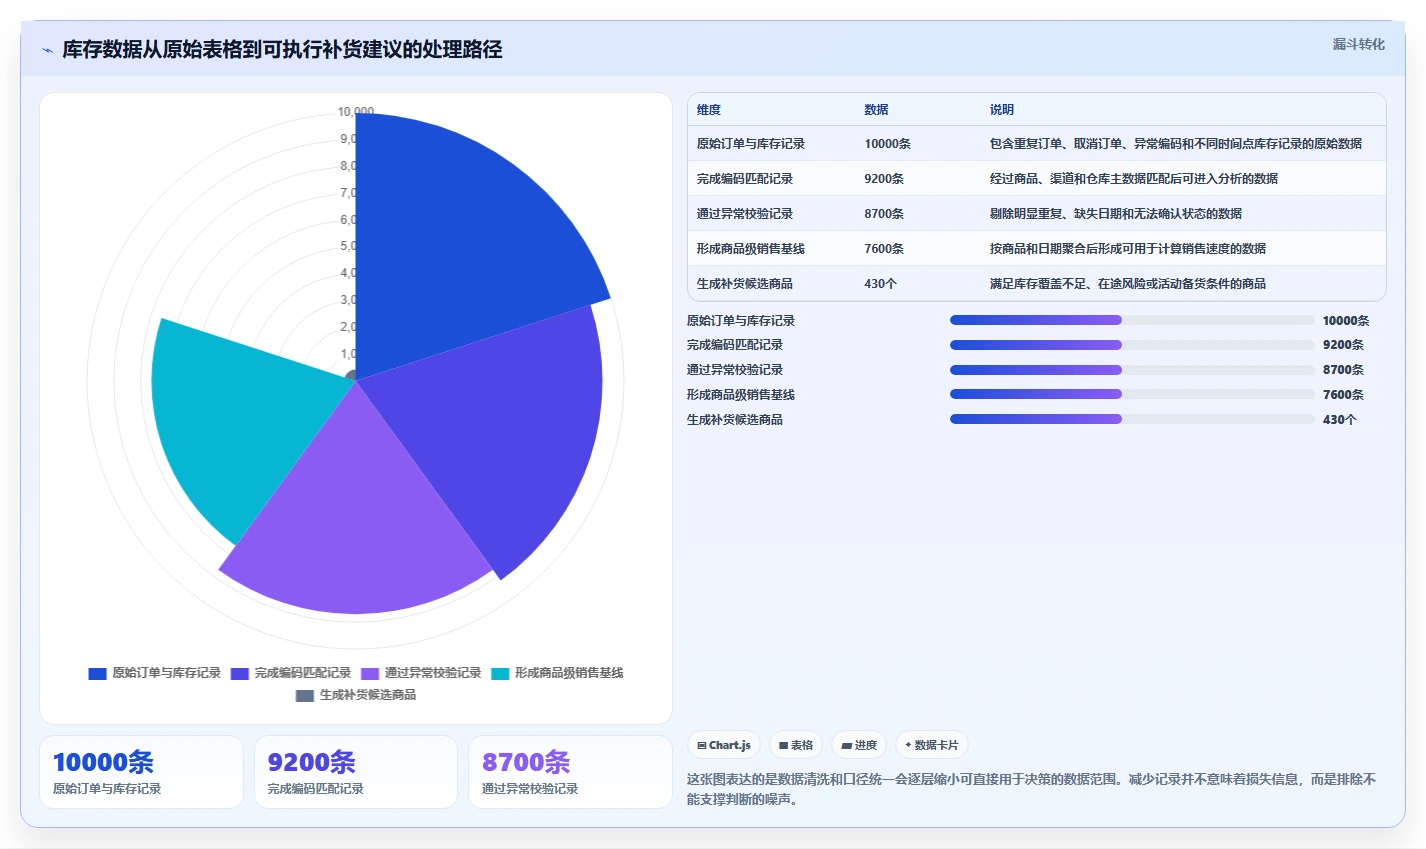The width and height of the screenshot is (1426, 849).
Task: Click progress label 形成商品级销售基线
Action: point(741,395)
